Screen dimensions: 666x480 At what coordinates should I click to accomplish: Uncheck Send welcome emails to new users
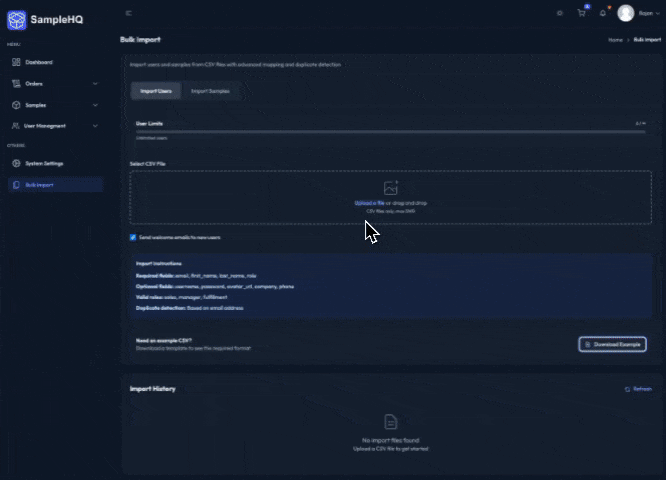tap(133, 237)
